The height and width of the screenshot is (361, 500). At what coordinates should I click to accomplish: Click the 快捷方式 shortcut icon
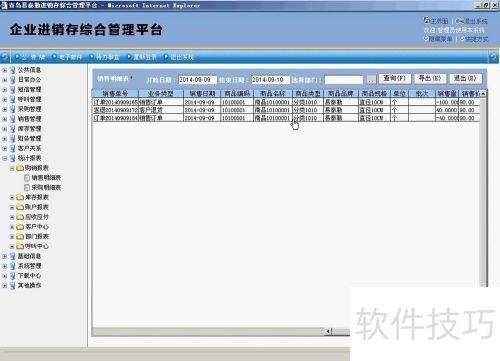(462, 39)
